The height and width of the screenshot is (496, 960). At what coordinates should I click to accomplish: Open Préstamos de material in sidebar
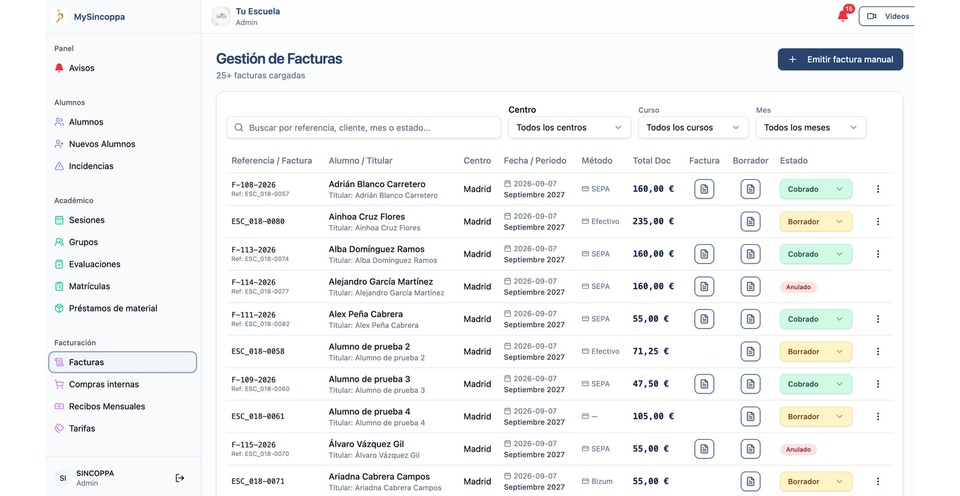click(x=122, y=308)
